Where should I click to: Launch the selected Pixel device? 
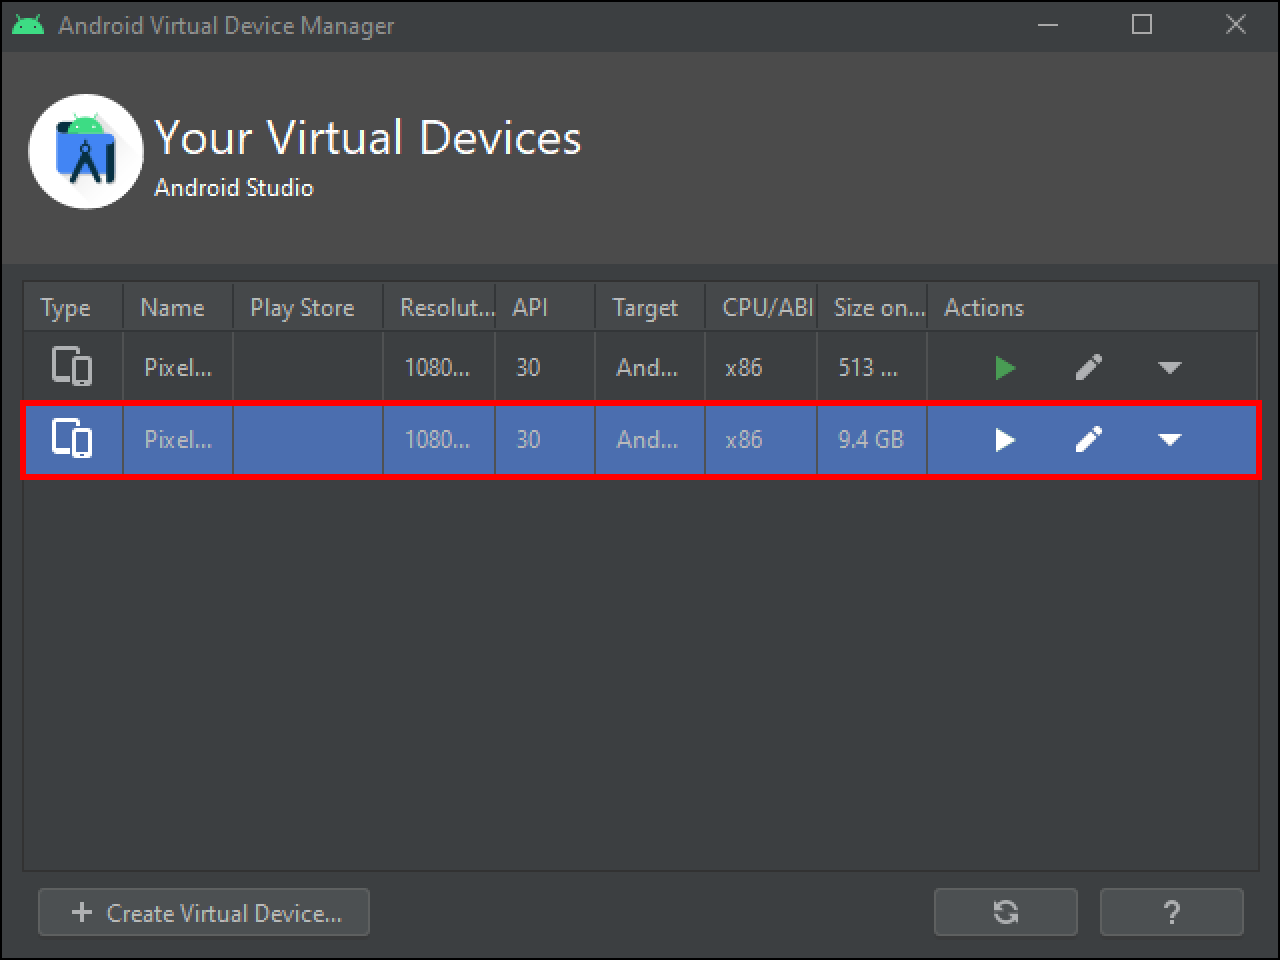click(1005, 440)
